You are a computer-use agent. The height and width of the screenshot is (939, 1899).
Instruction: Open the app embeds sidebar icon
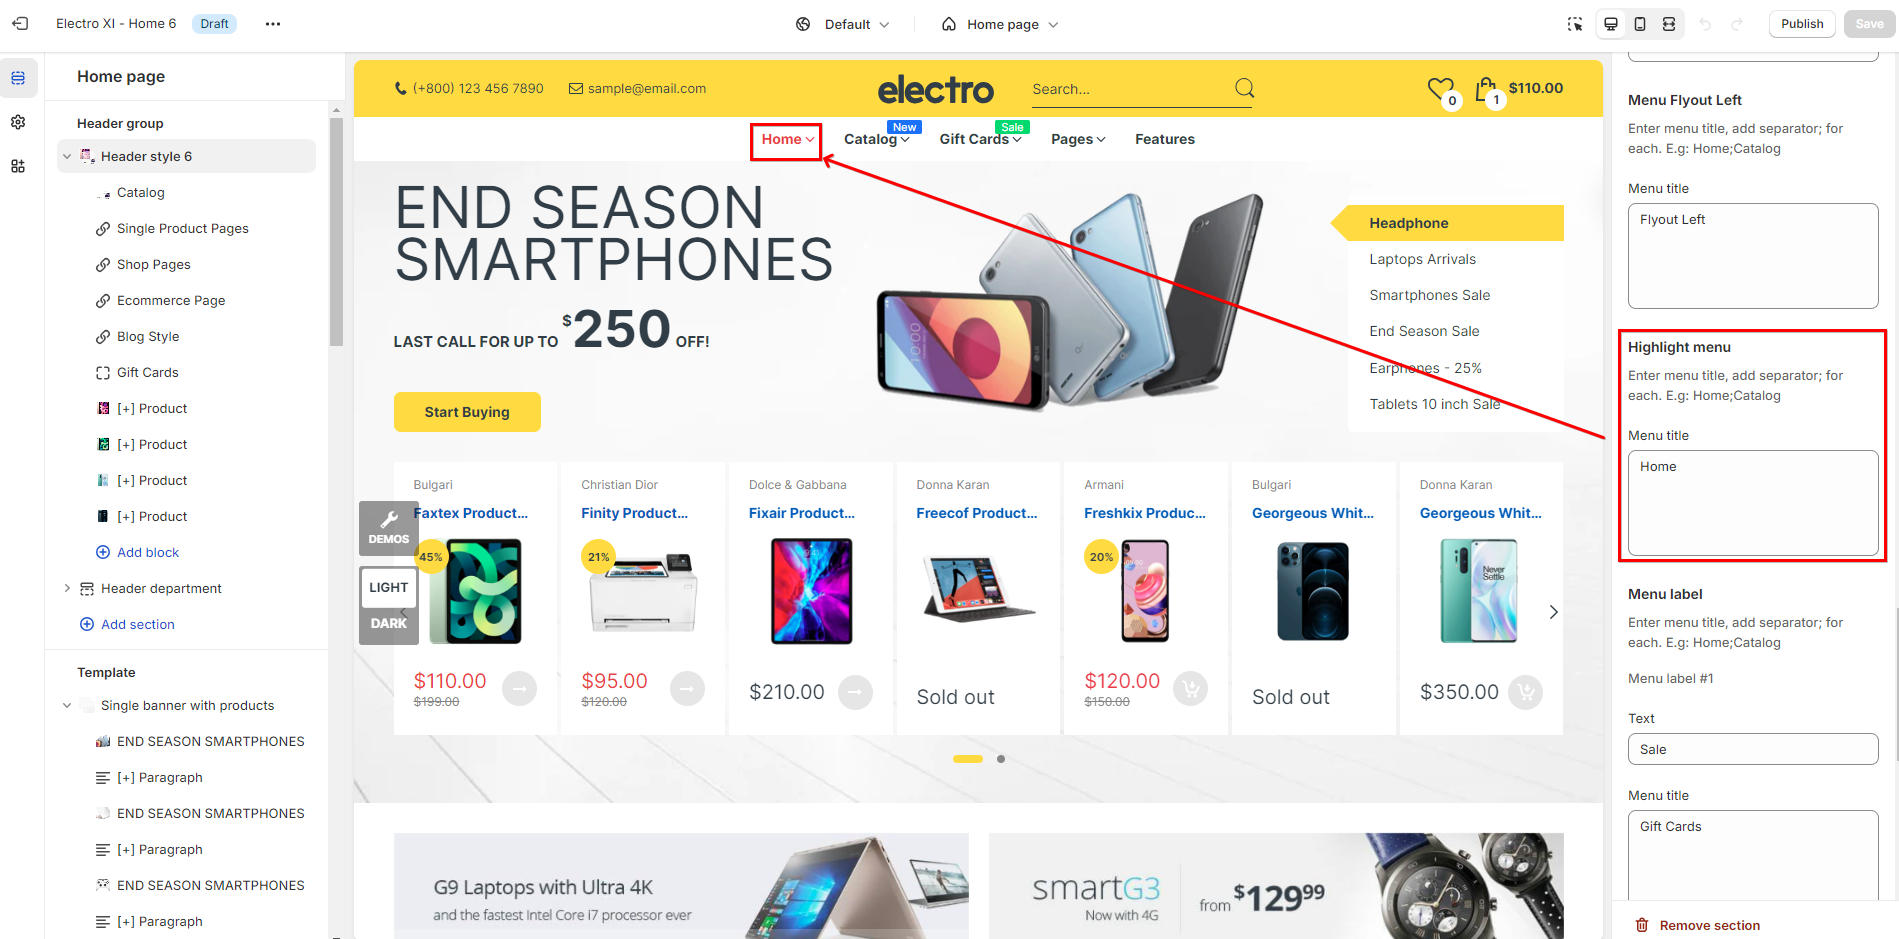coord(18,166)
